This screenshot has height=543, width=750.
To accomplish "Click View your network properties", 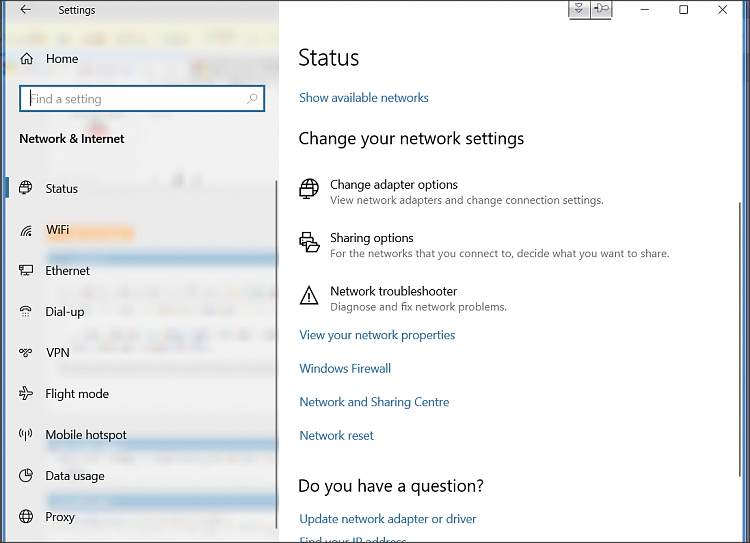I will pyautogui.click(x=377, y=335).
